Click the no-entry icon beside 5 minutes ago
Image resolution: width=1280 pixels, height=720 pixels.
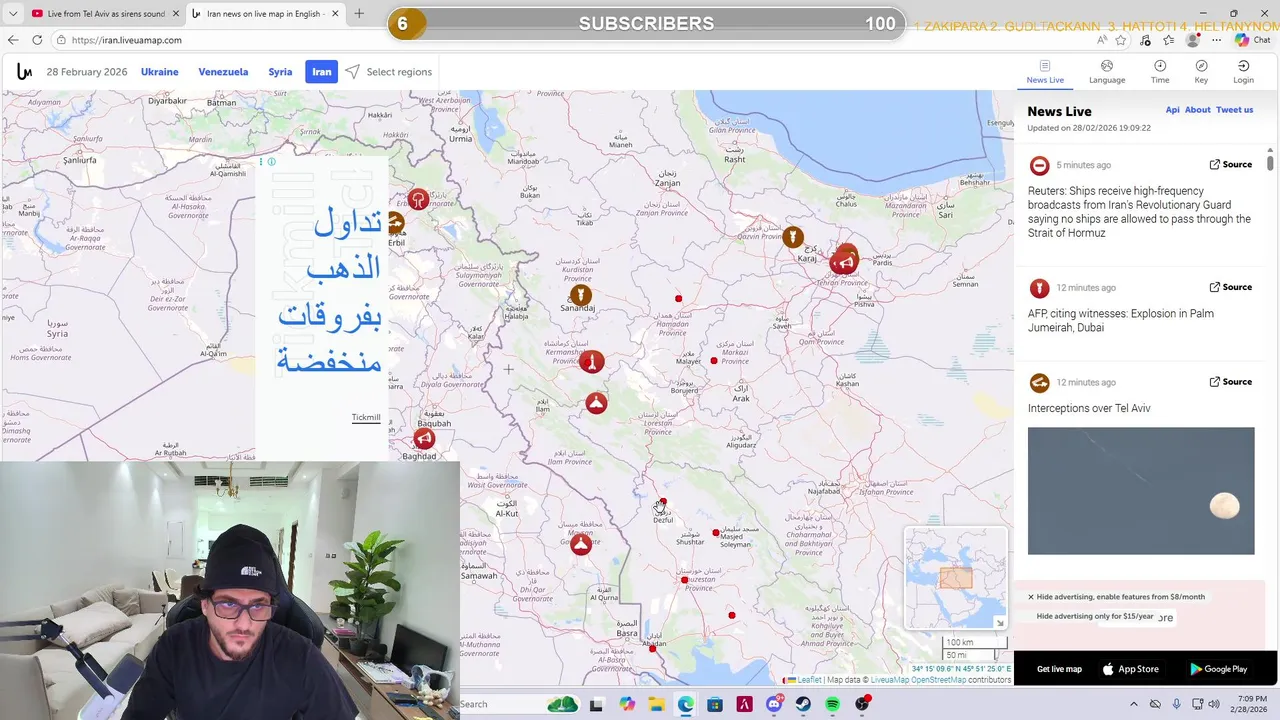(x=1039, y=165)
